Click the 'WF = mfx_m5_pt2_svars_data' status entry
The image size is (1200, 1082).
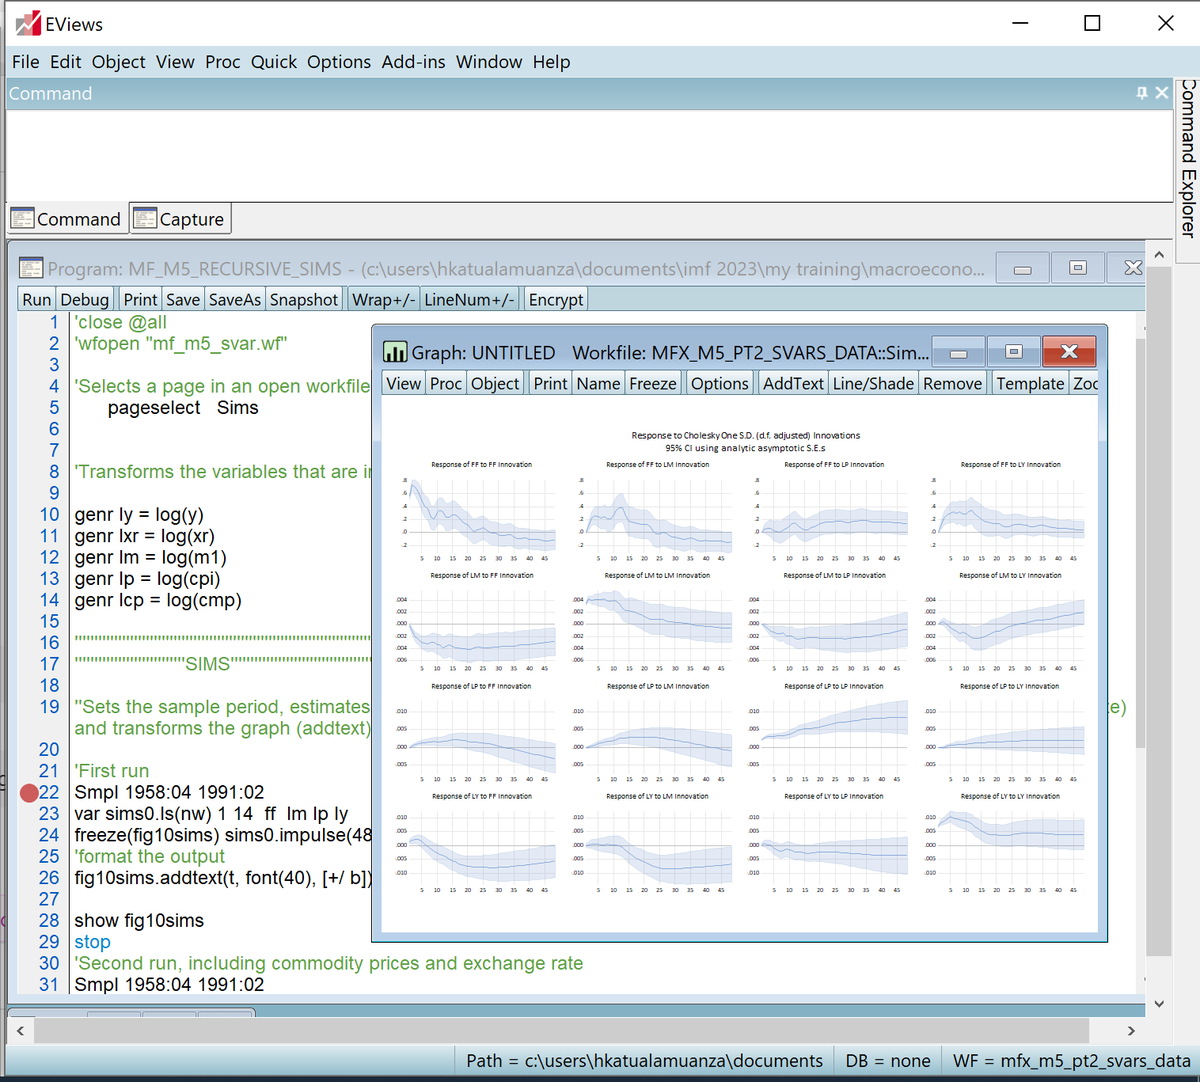pos(1071,1061)
